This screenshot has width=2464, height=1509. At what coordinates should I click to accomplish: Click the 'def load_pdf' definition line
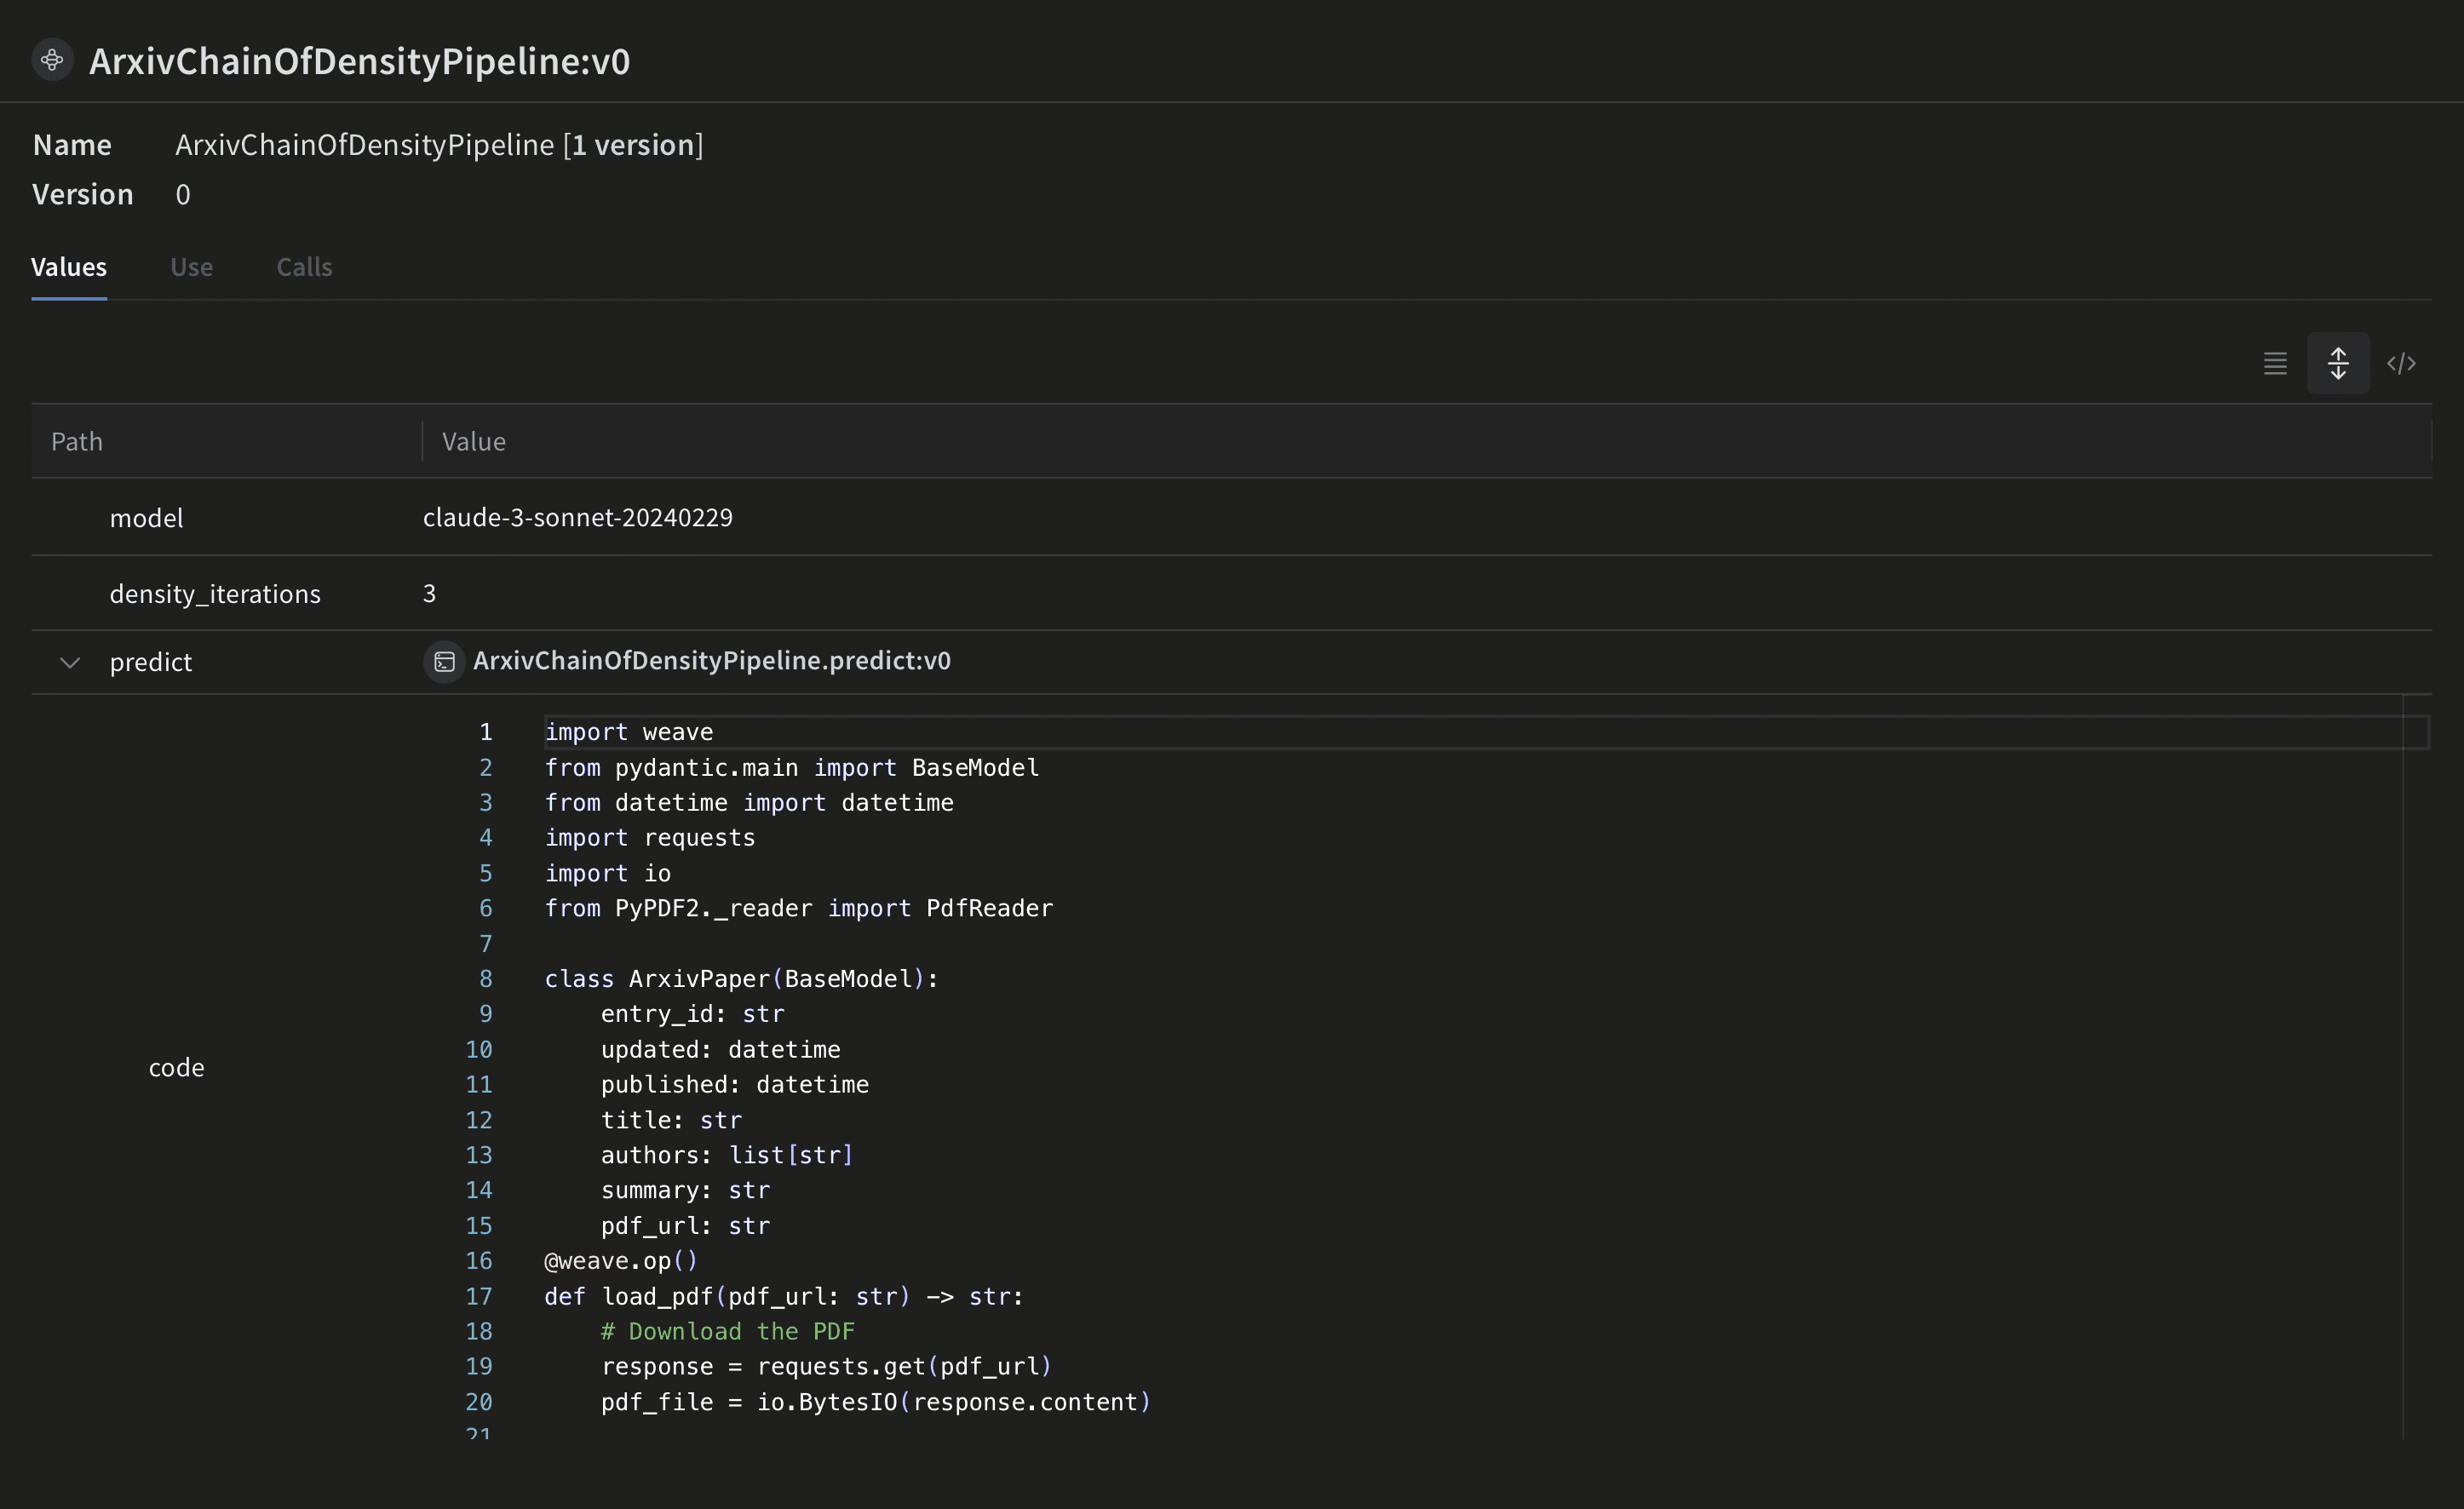(785, 1296)
